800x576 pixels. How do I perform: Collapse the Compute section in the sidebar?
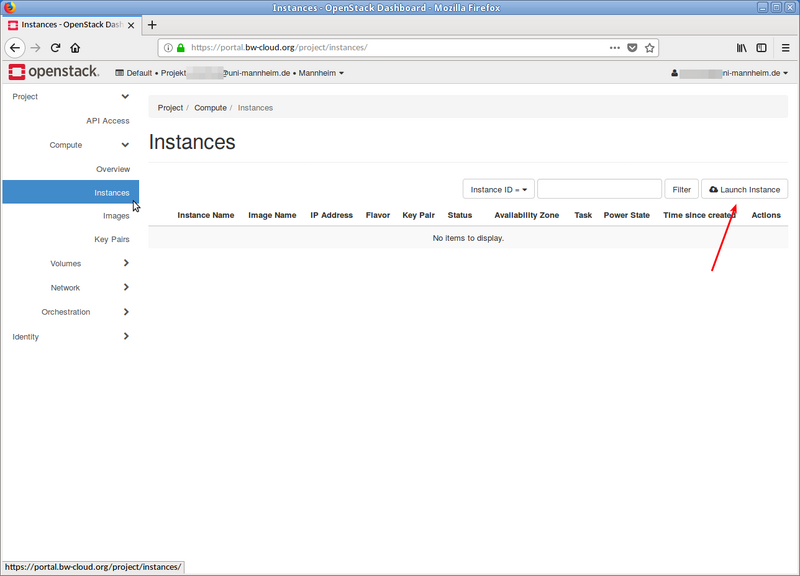click(68, 144)
